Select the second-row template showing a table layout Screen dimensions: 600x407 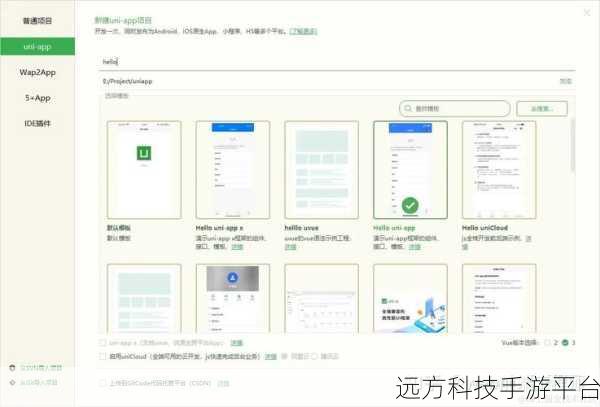tap(321, 298)
